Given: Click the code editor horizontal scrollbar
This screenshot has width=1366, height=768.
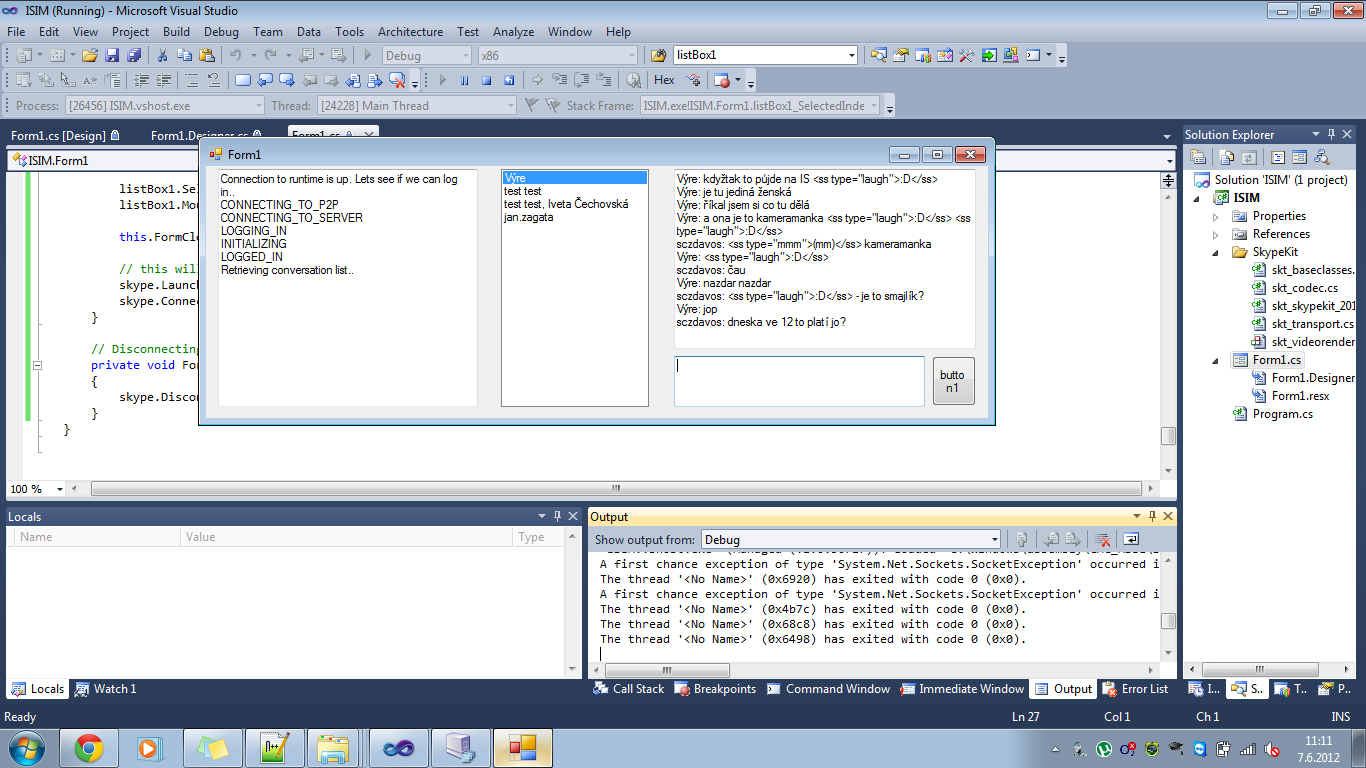Looking at the screenshot, I should point(616,489).
